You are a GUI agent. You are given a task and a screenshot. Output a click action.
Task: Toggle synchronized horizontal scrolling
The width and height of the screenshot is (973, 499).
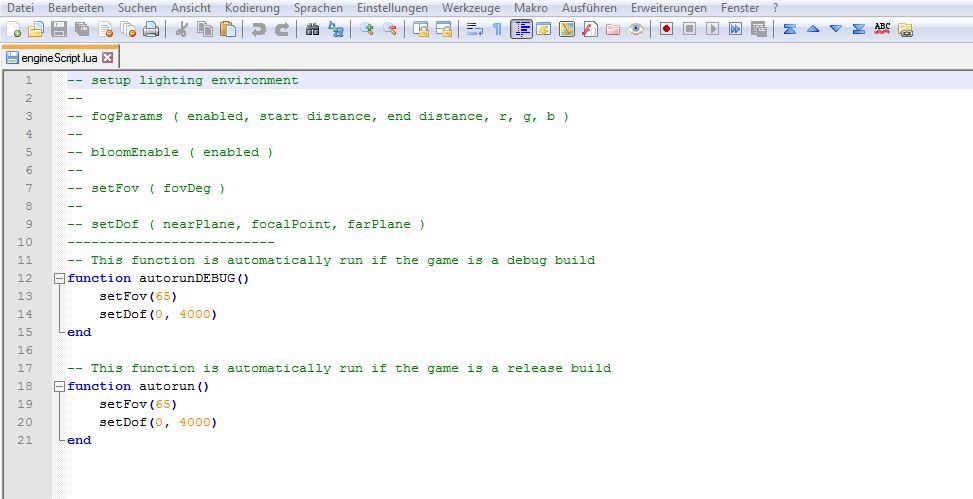click(x=443, y=29)
